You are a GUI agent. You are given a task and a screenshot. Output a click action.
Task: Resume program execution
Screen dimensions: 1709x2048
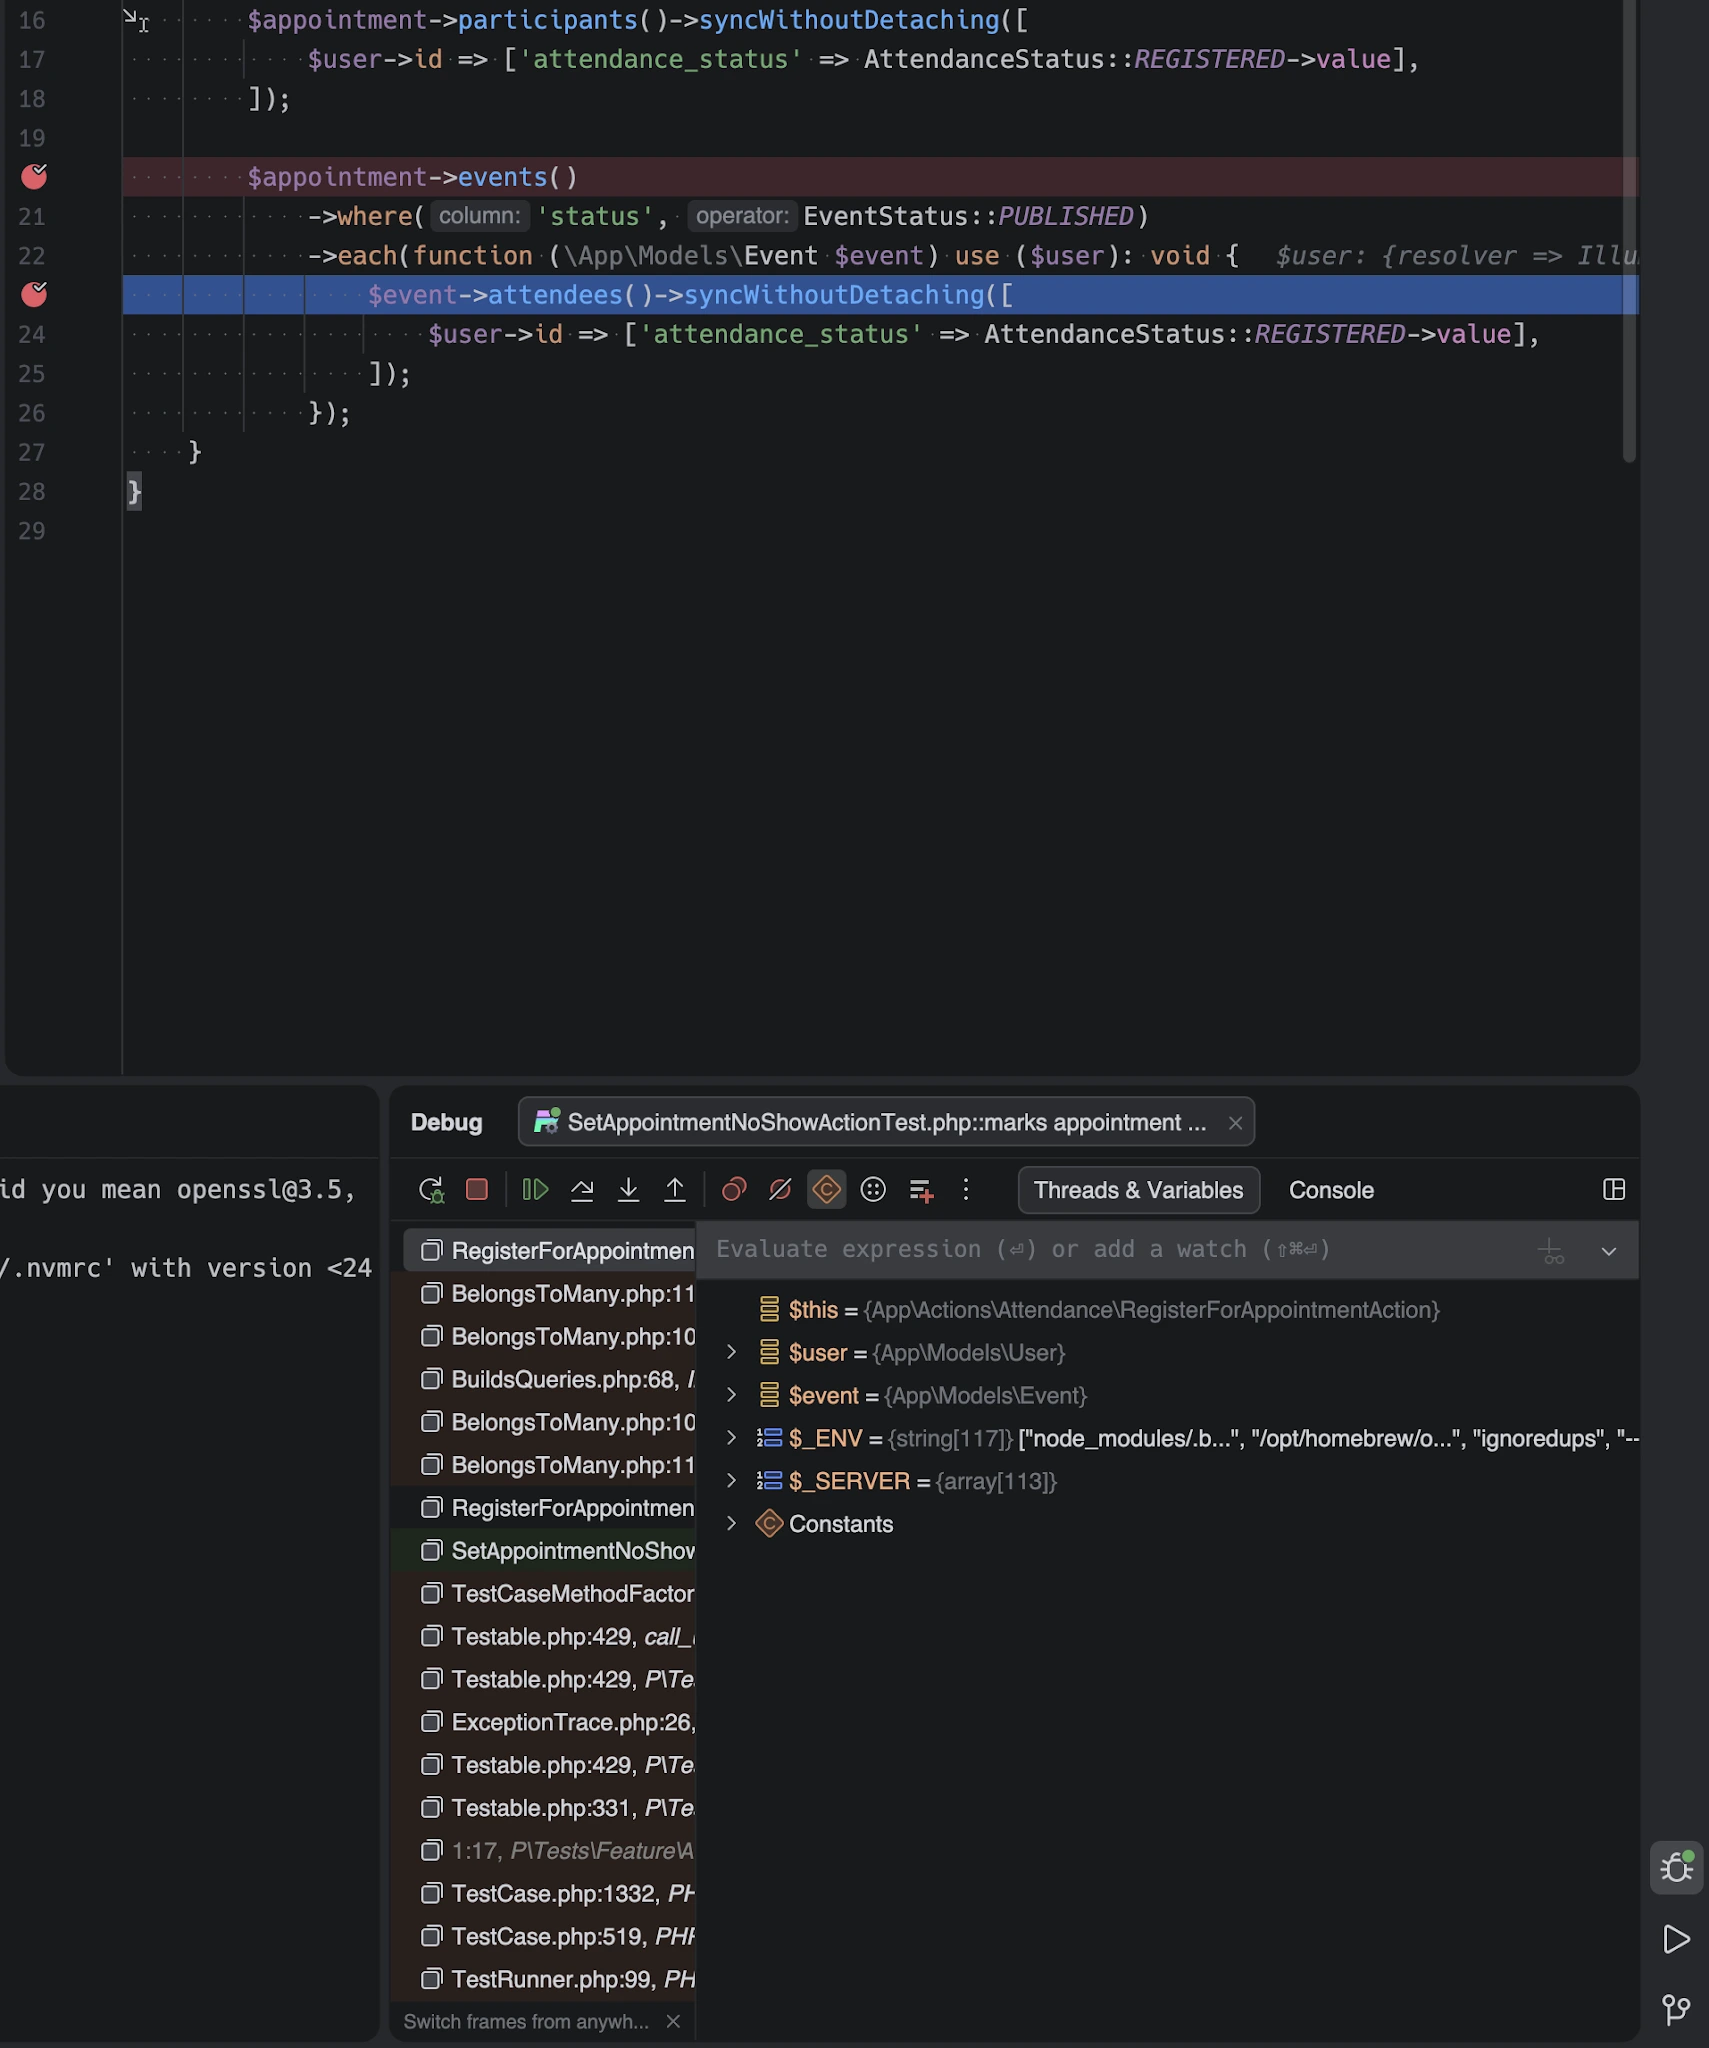(x=535, y=1190)
